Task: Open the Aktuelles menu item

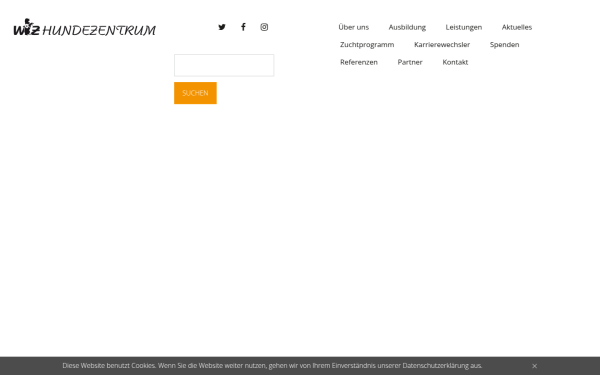Action: click(x=517, y=27)
